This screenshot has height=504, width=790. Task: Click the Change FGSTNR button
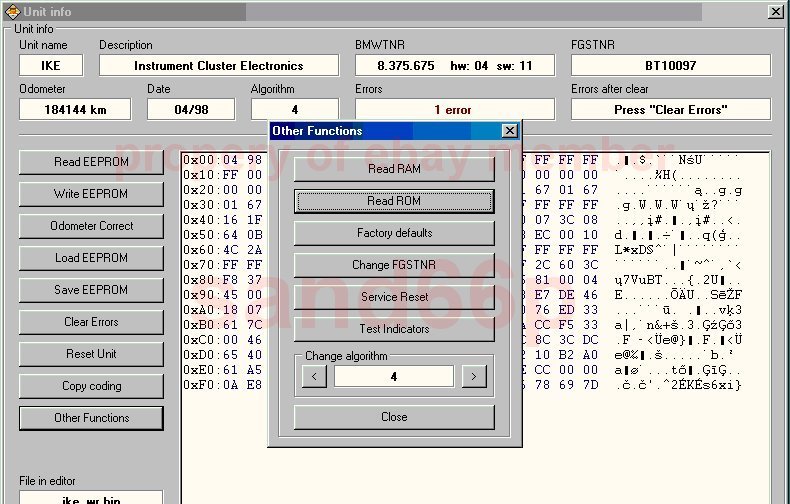394,265
